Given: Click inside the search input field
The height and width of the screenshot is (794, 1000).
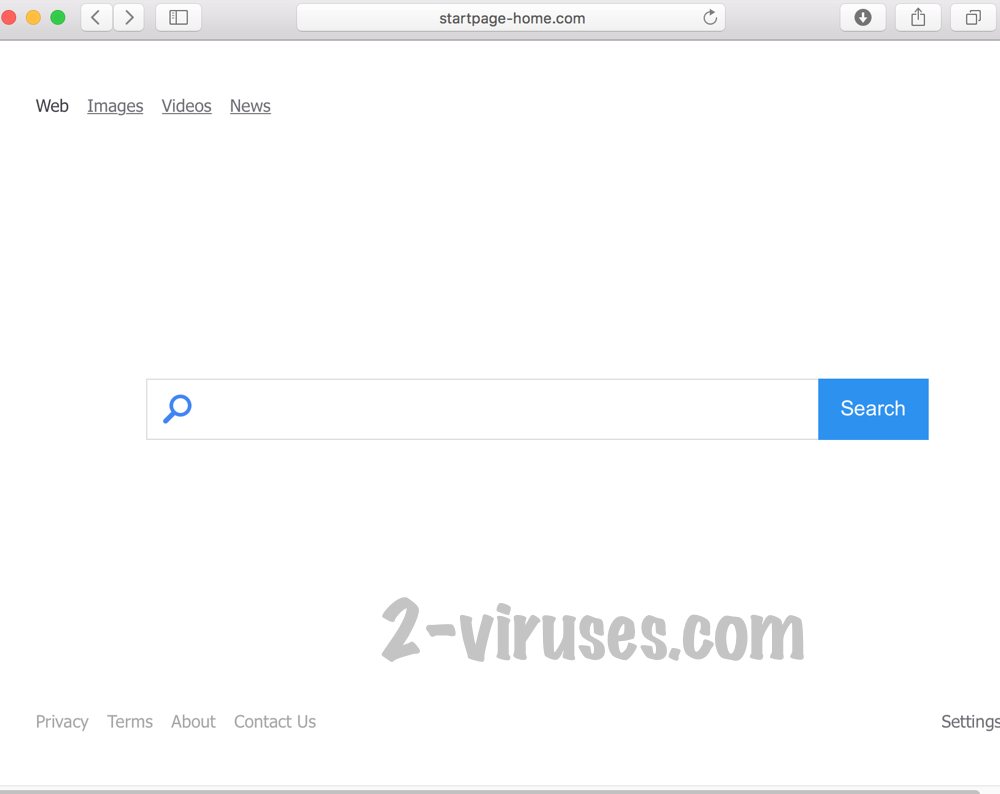Looking at the screenshot, I should point(480,409).
